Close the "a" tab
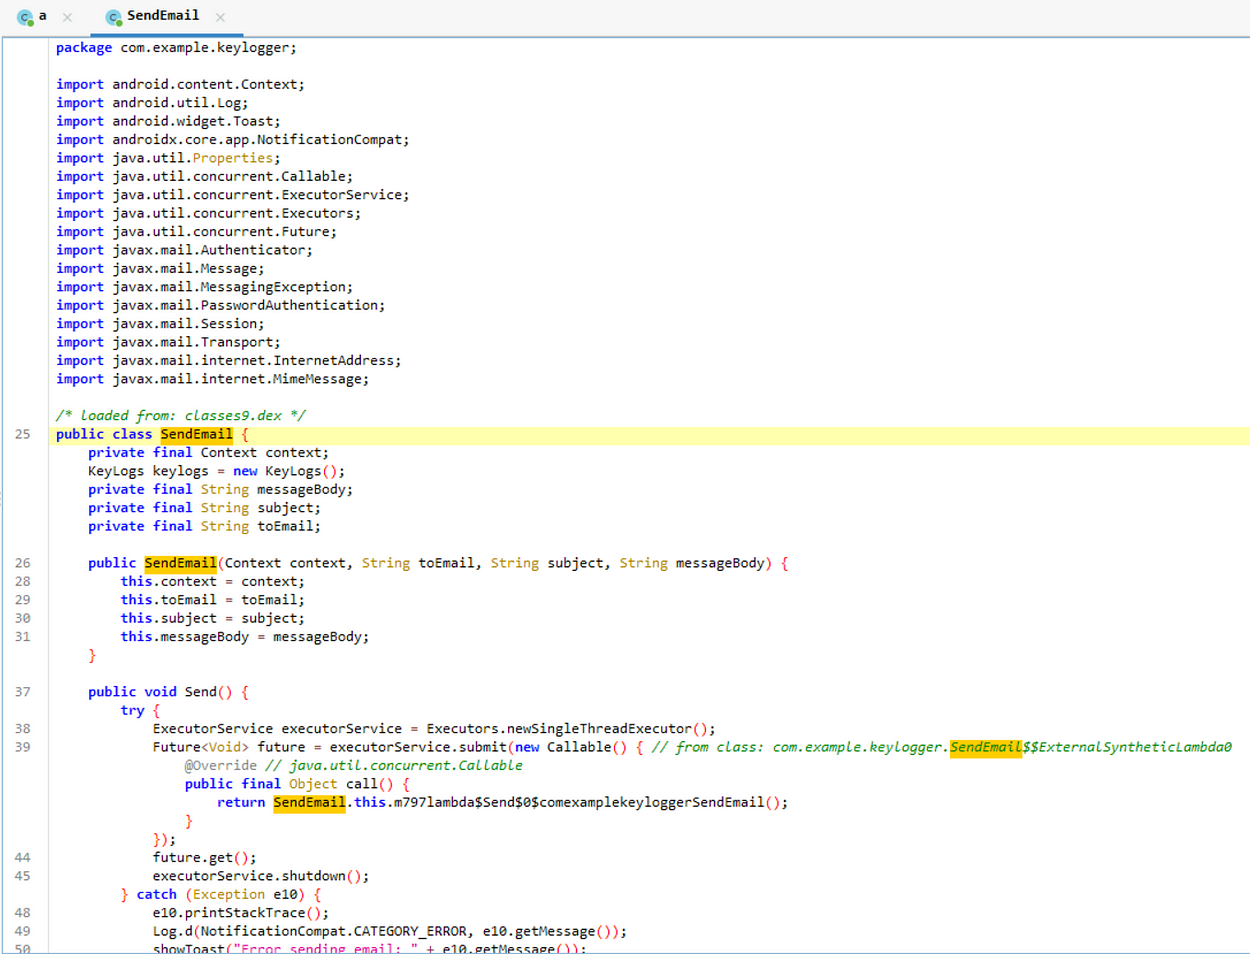1250x954 pixels. pos(67,17)
